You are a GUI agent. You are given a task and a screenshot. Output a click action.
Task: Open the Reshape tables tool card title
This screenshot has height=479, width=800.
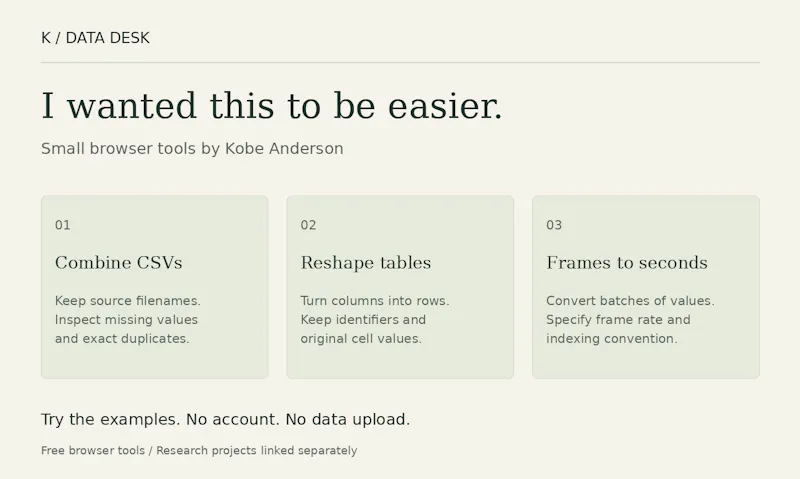(366, 263)
